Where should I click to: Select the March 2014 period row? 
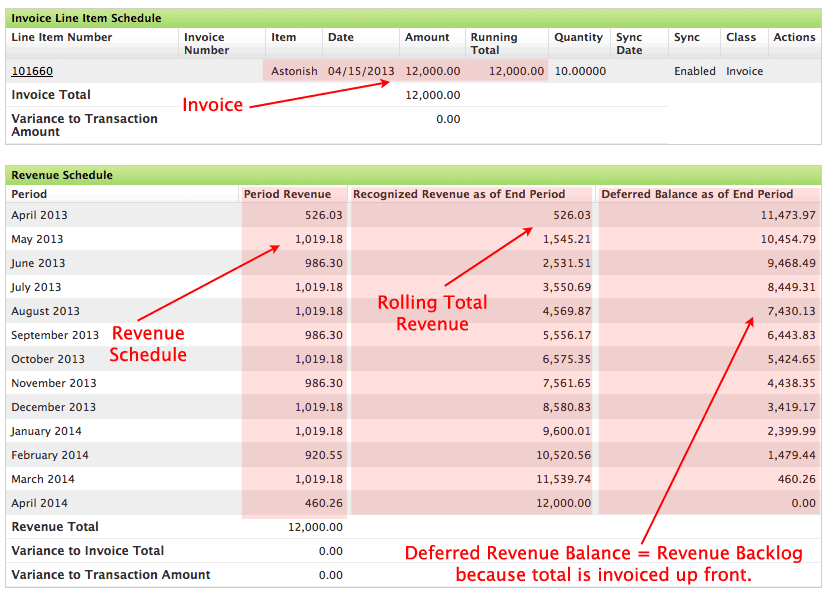413,479
